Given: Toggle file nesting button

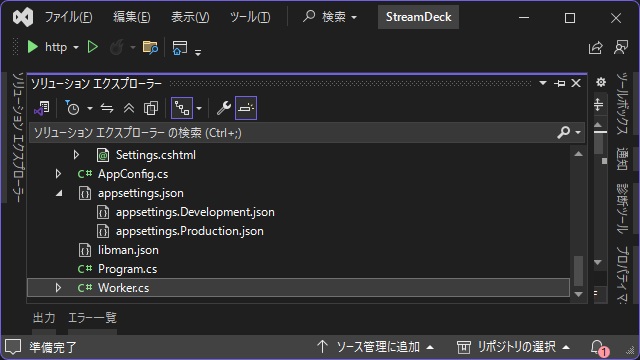Looking at the screenshot, I should coord(182,108).
